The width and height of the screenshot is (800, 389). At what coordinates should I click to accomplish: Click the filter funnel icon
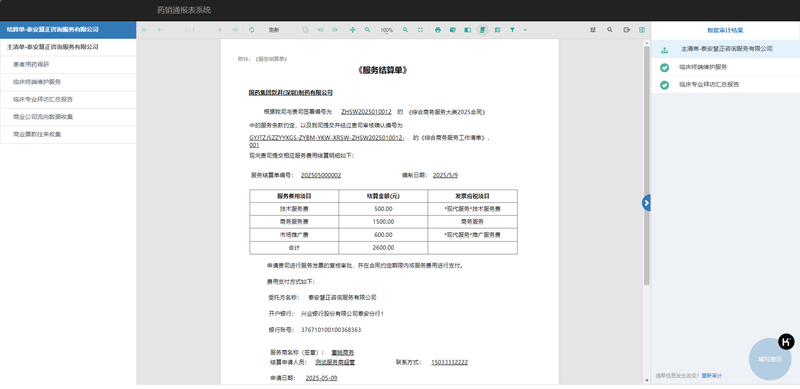tap(512, 30)
